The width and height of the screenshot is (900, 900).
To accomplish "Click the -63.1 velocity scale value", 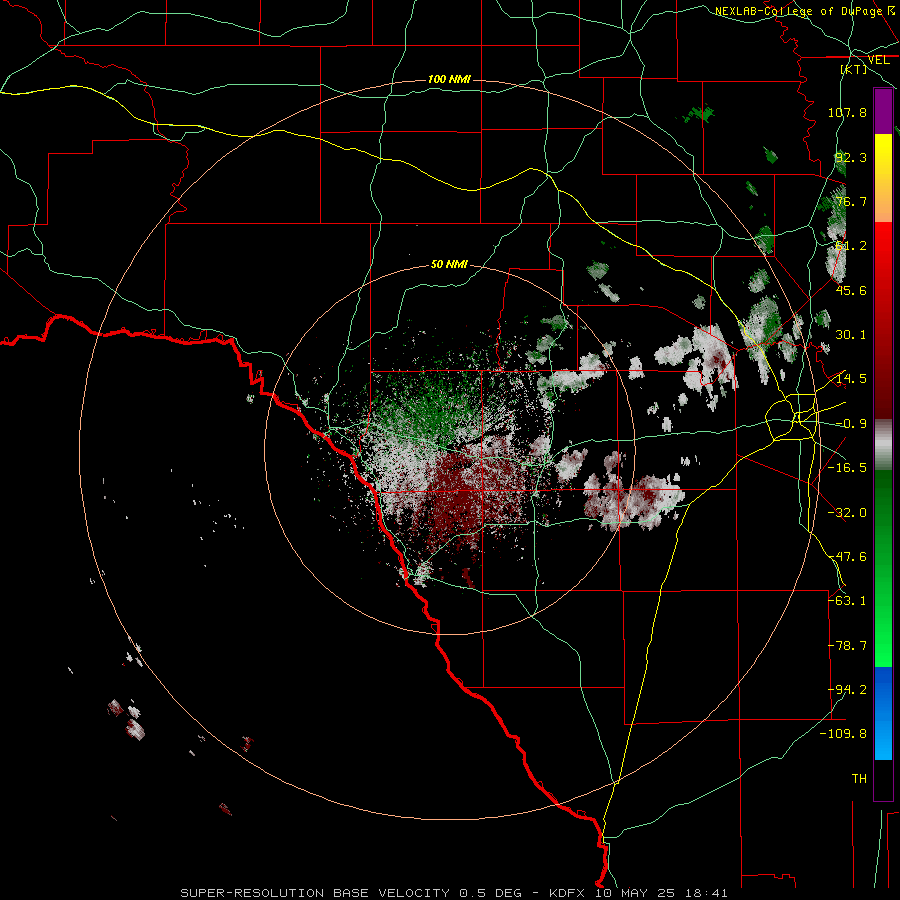I will 847,601.
